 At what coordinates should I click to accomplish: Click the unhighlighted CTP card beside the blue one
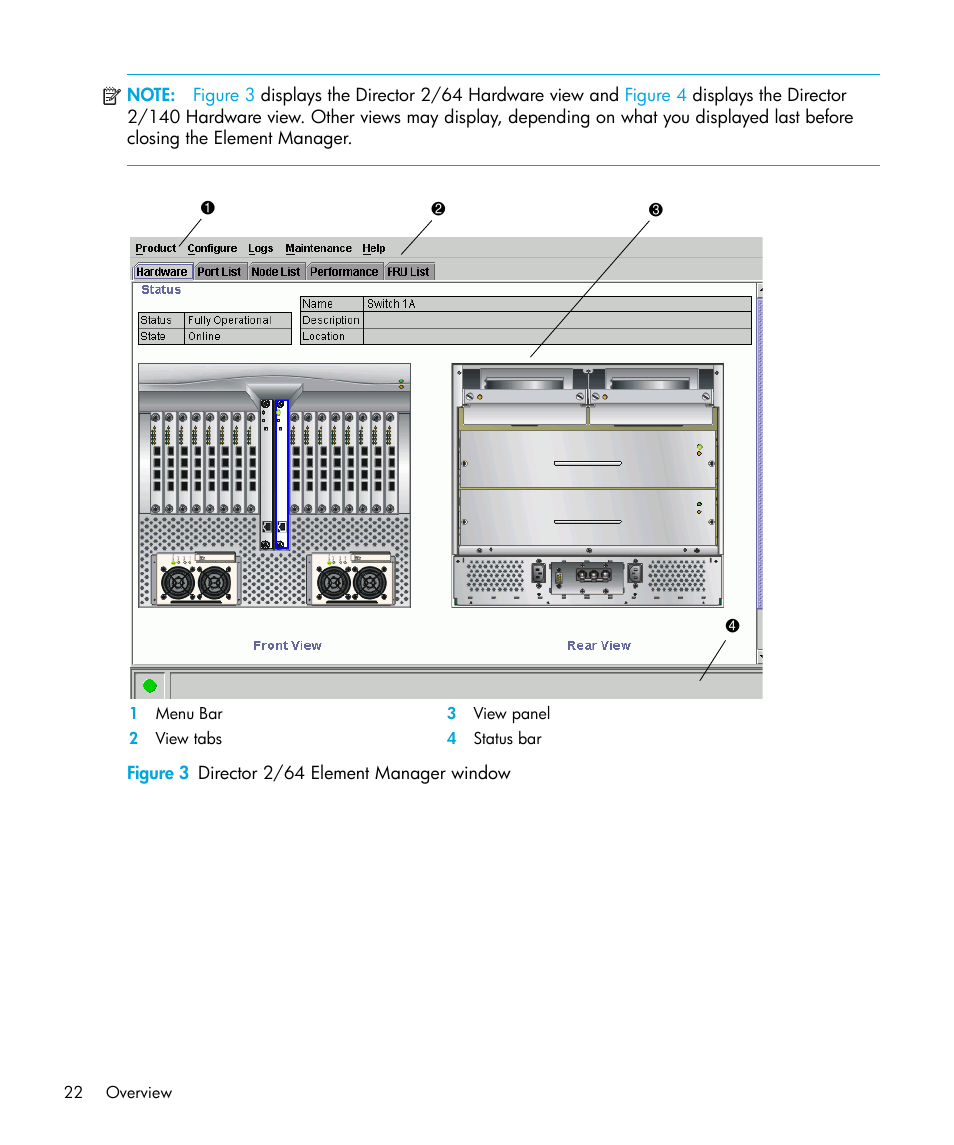coord(266,474)
